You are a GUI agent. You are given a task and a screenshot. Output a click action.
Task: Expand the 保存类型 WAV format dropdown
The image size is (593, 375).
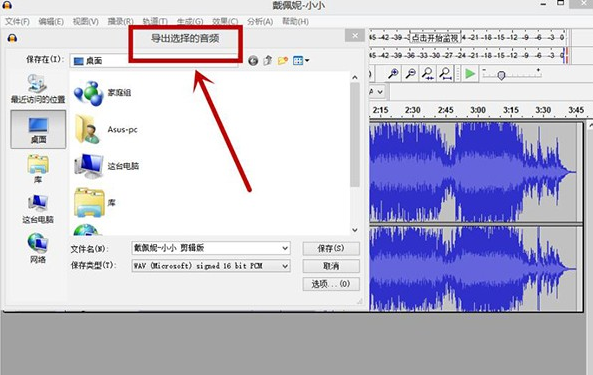pos(211,266)
